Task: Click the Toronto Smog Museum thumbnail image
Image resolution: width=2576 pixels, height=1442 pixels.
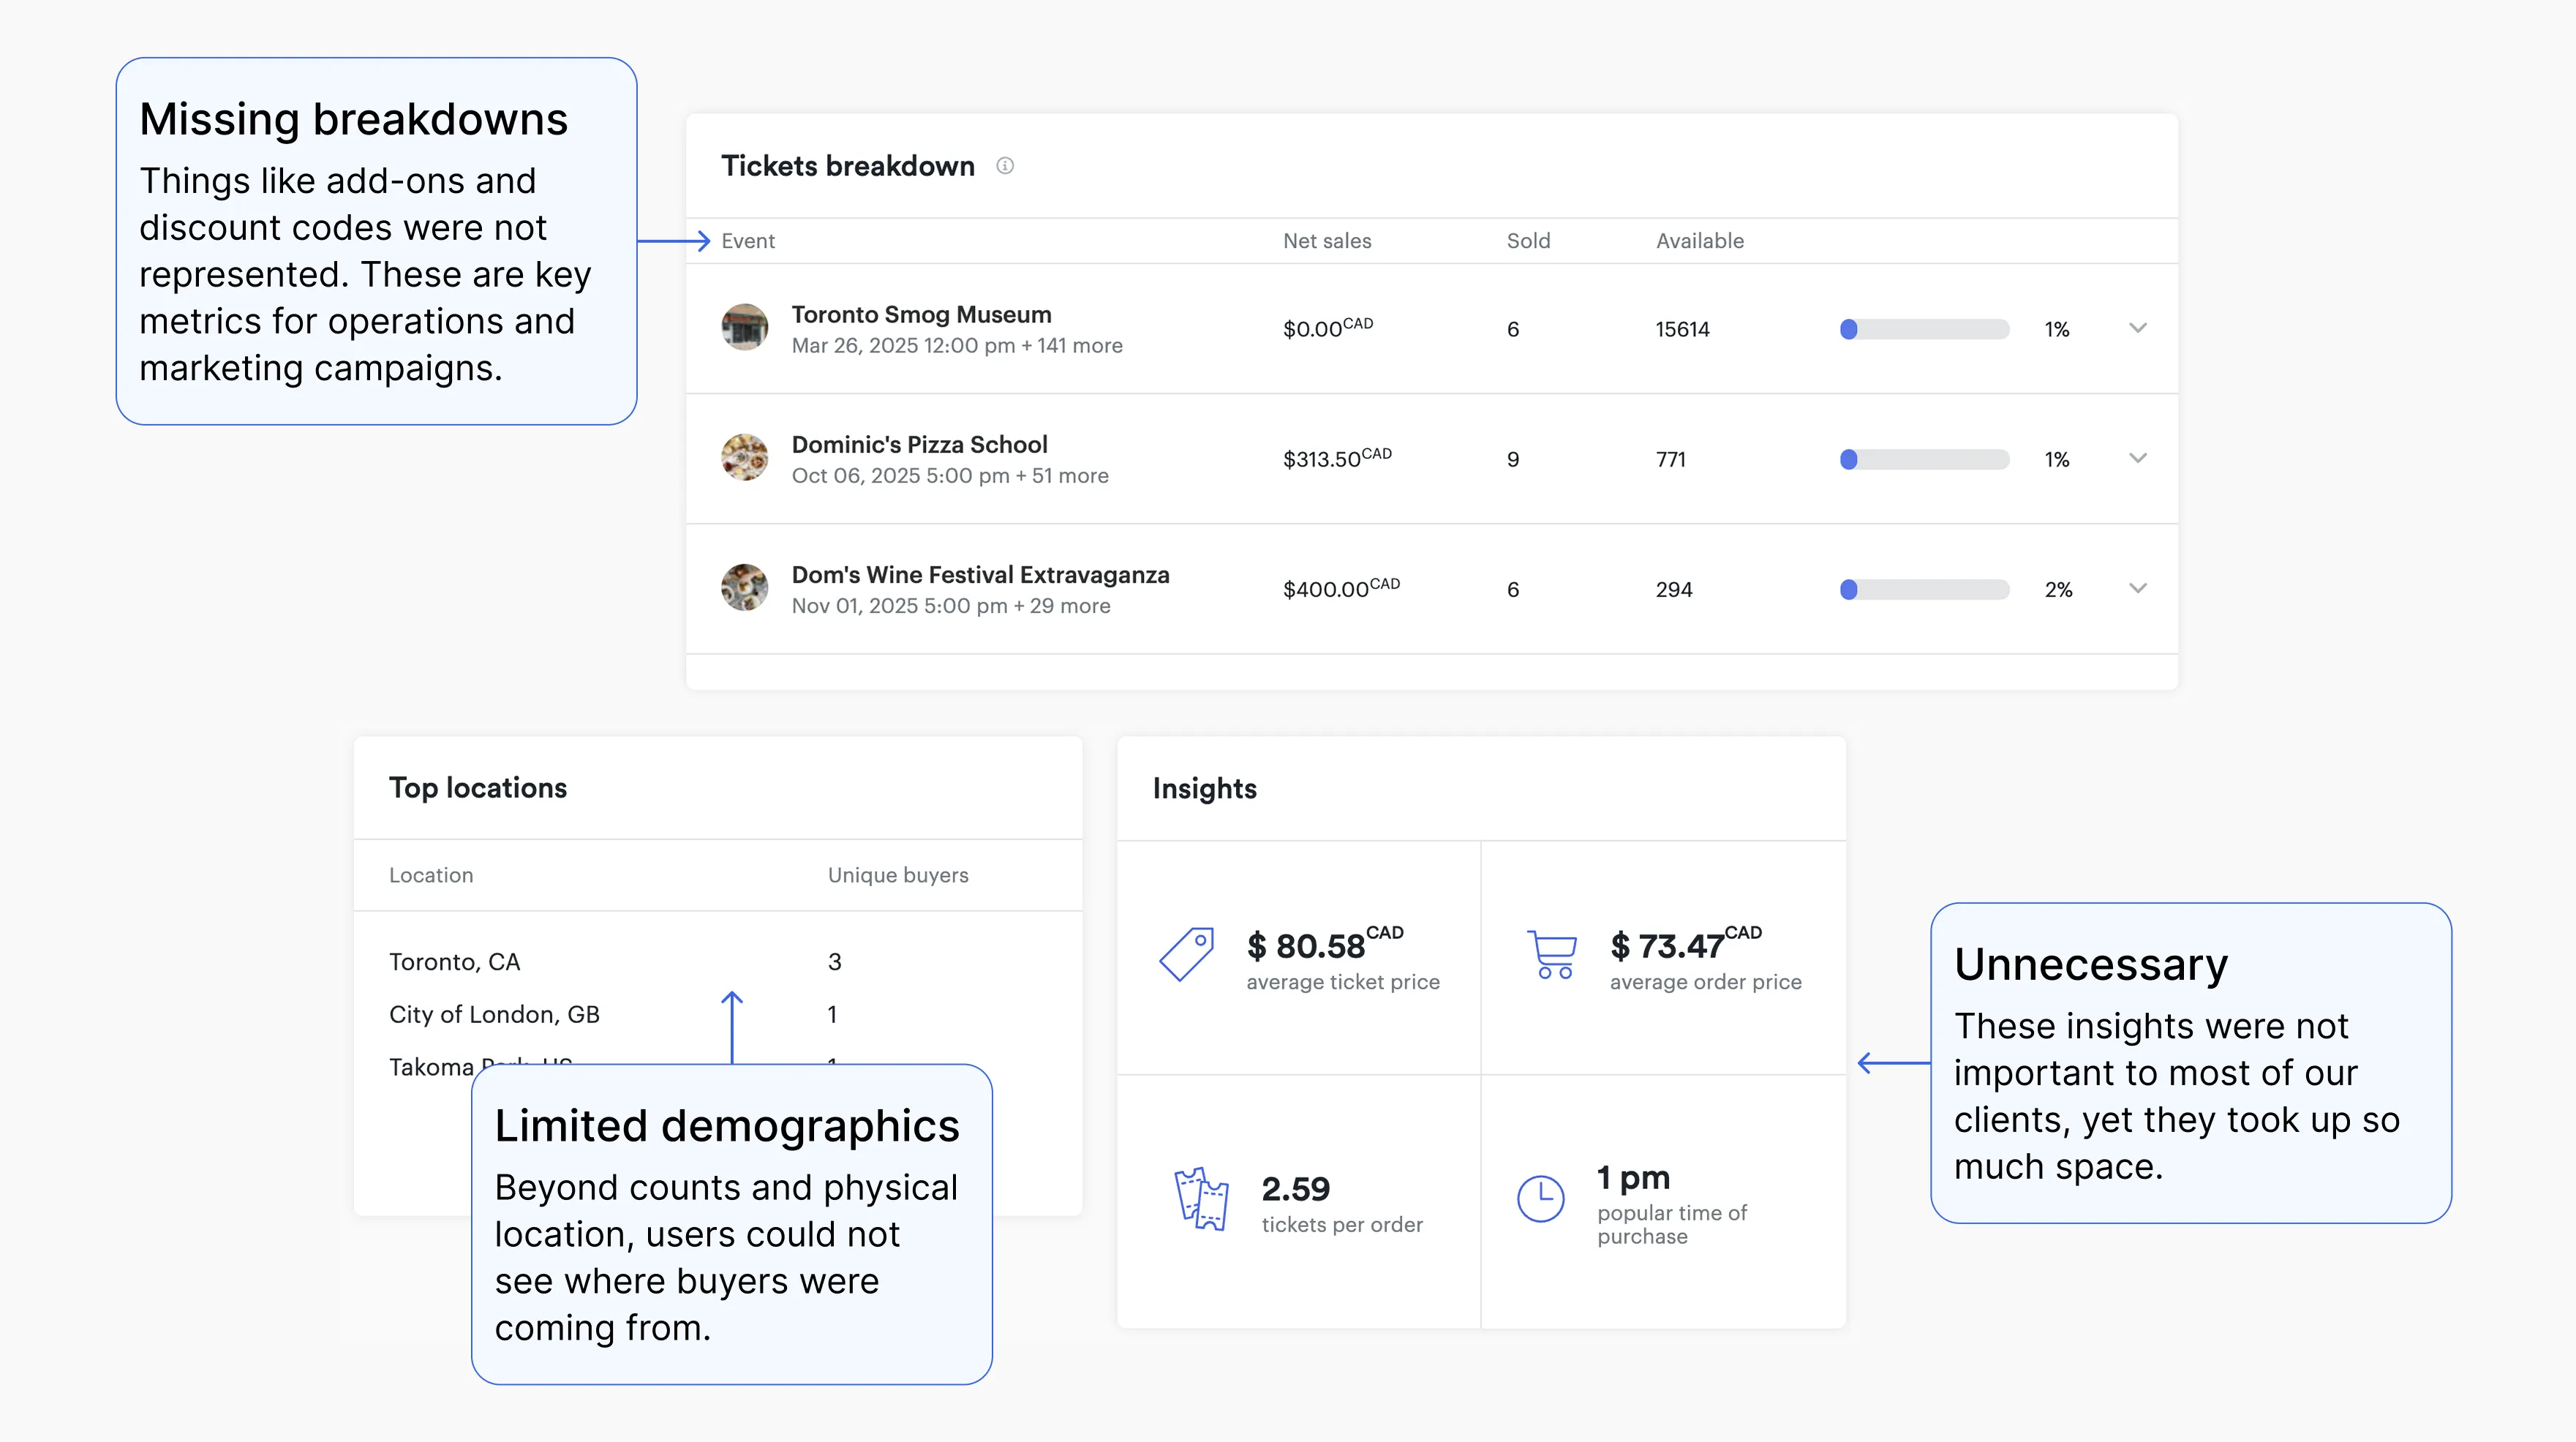Action: (745, 328)
